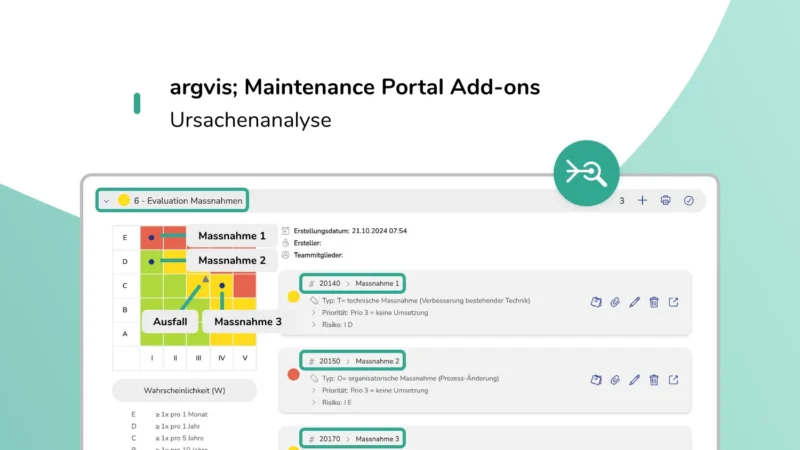Click the team icon next to Teammitglieder
The height and width of the screenshot is (450, 800).
[285, 255]
